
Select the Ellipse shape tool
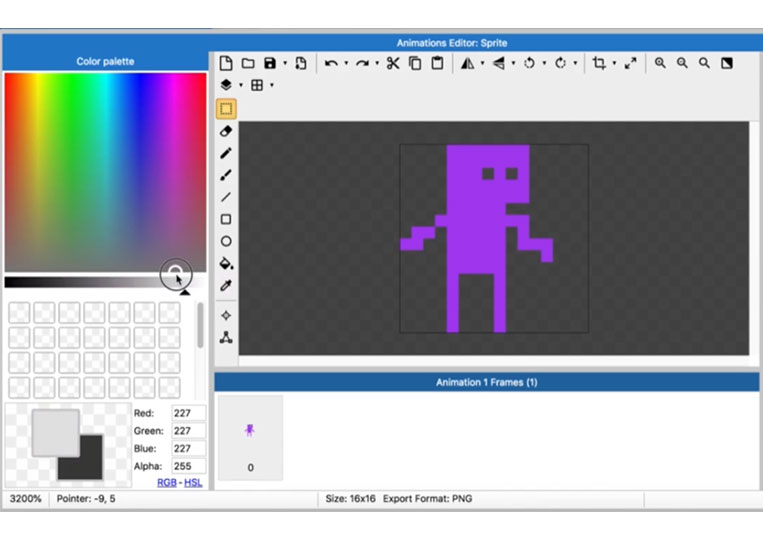(226, 241)
